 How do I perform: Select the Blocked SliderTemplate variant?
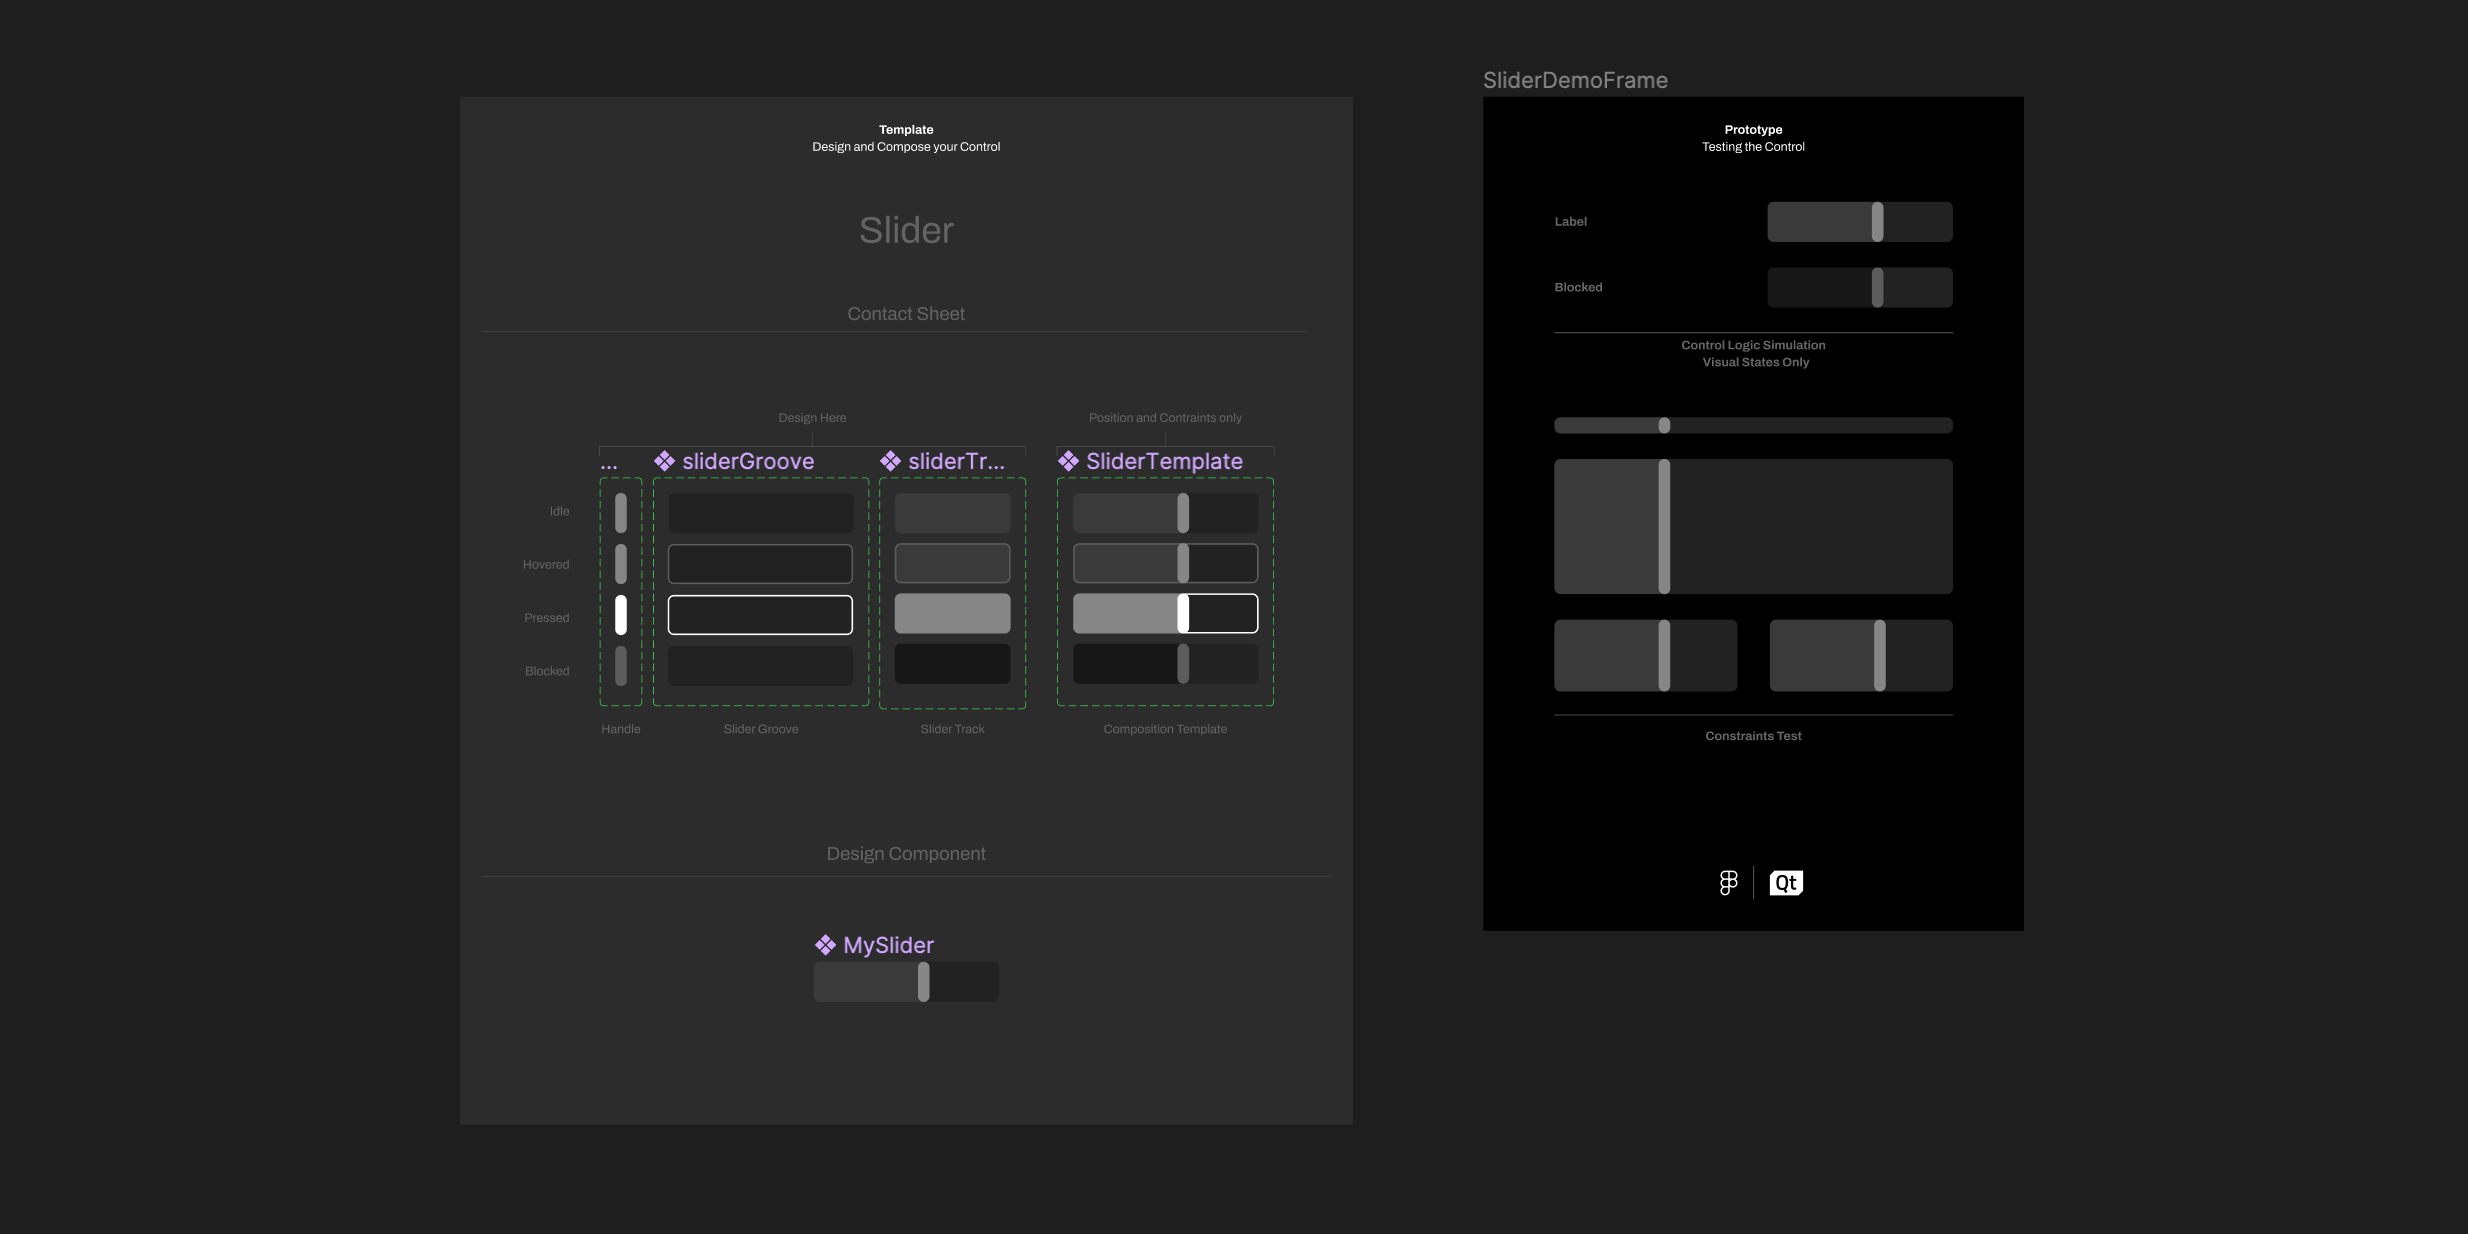tap(1165, 664)
